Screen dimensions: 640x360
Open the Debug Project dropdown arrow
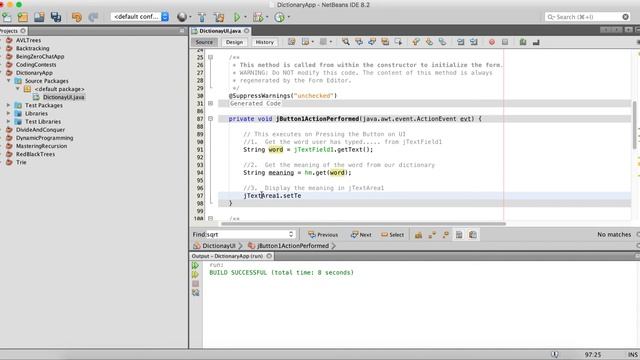point(267,17)
